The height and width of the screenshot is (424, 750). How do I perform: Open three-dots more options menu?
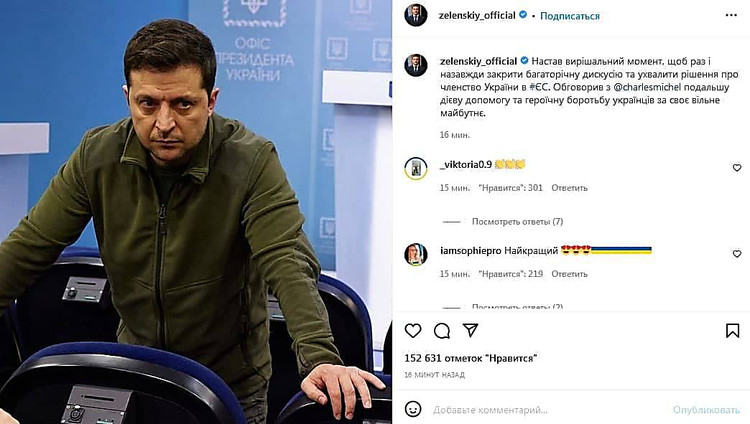tap(731, 15)
